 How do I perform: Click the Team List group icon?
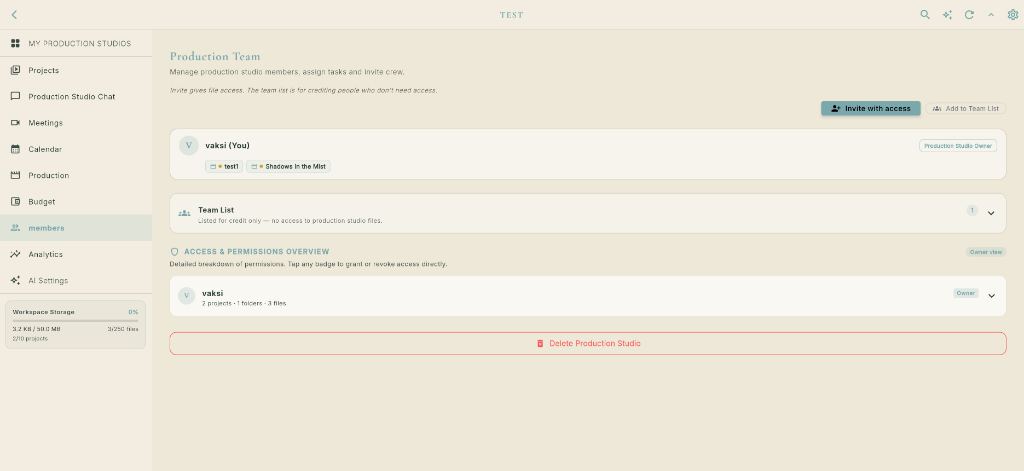(184, 213)
